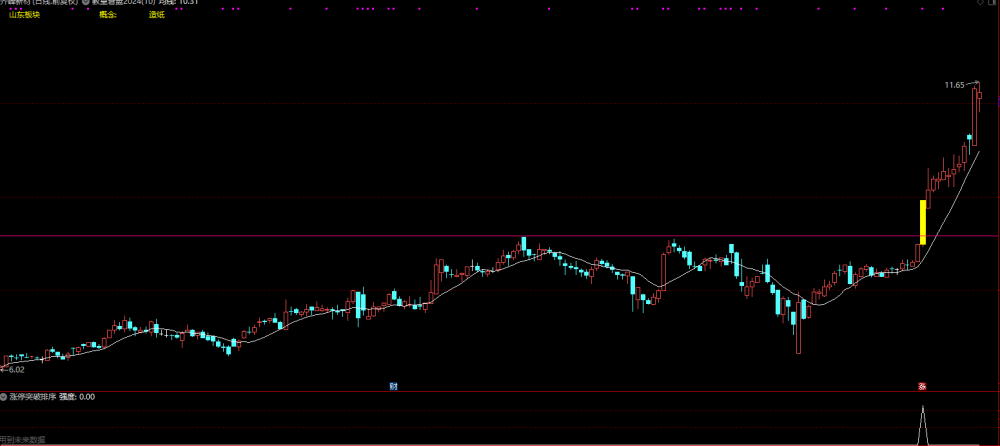The image size is (1000, 446).
Task: Click the diamond icon at top right corner
Action: pyautogui.click(x=980, y=3)
